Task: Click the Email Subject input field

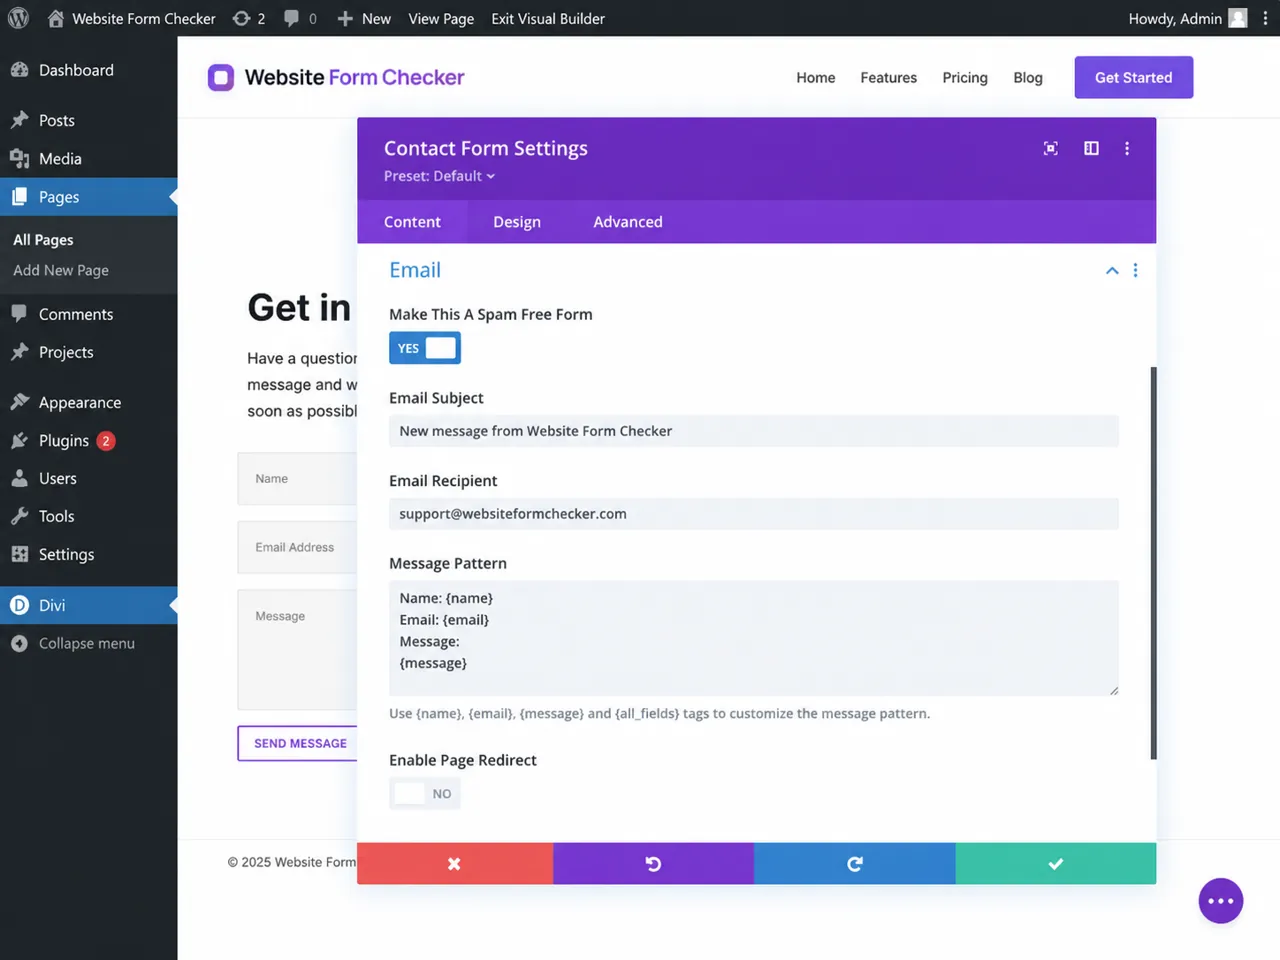Action: tap(754, 431)
